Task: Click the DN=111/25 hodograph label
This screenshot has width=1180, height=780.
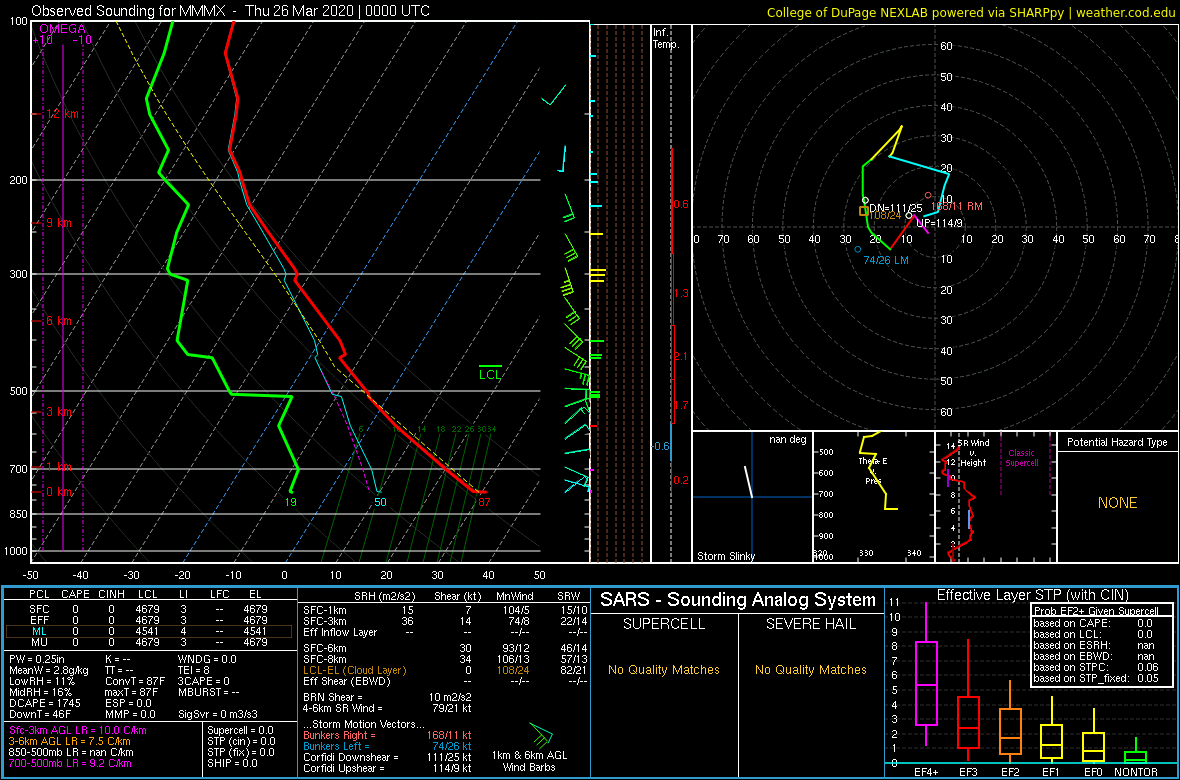Action: coord(896,208)
